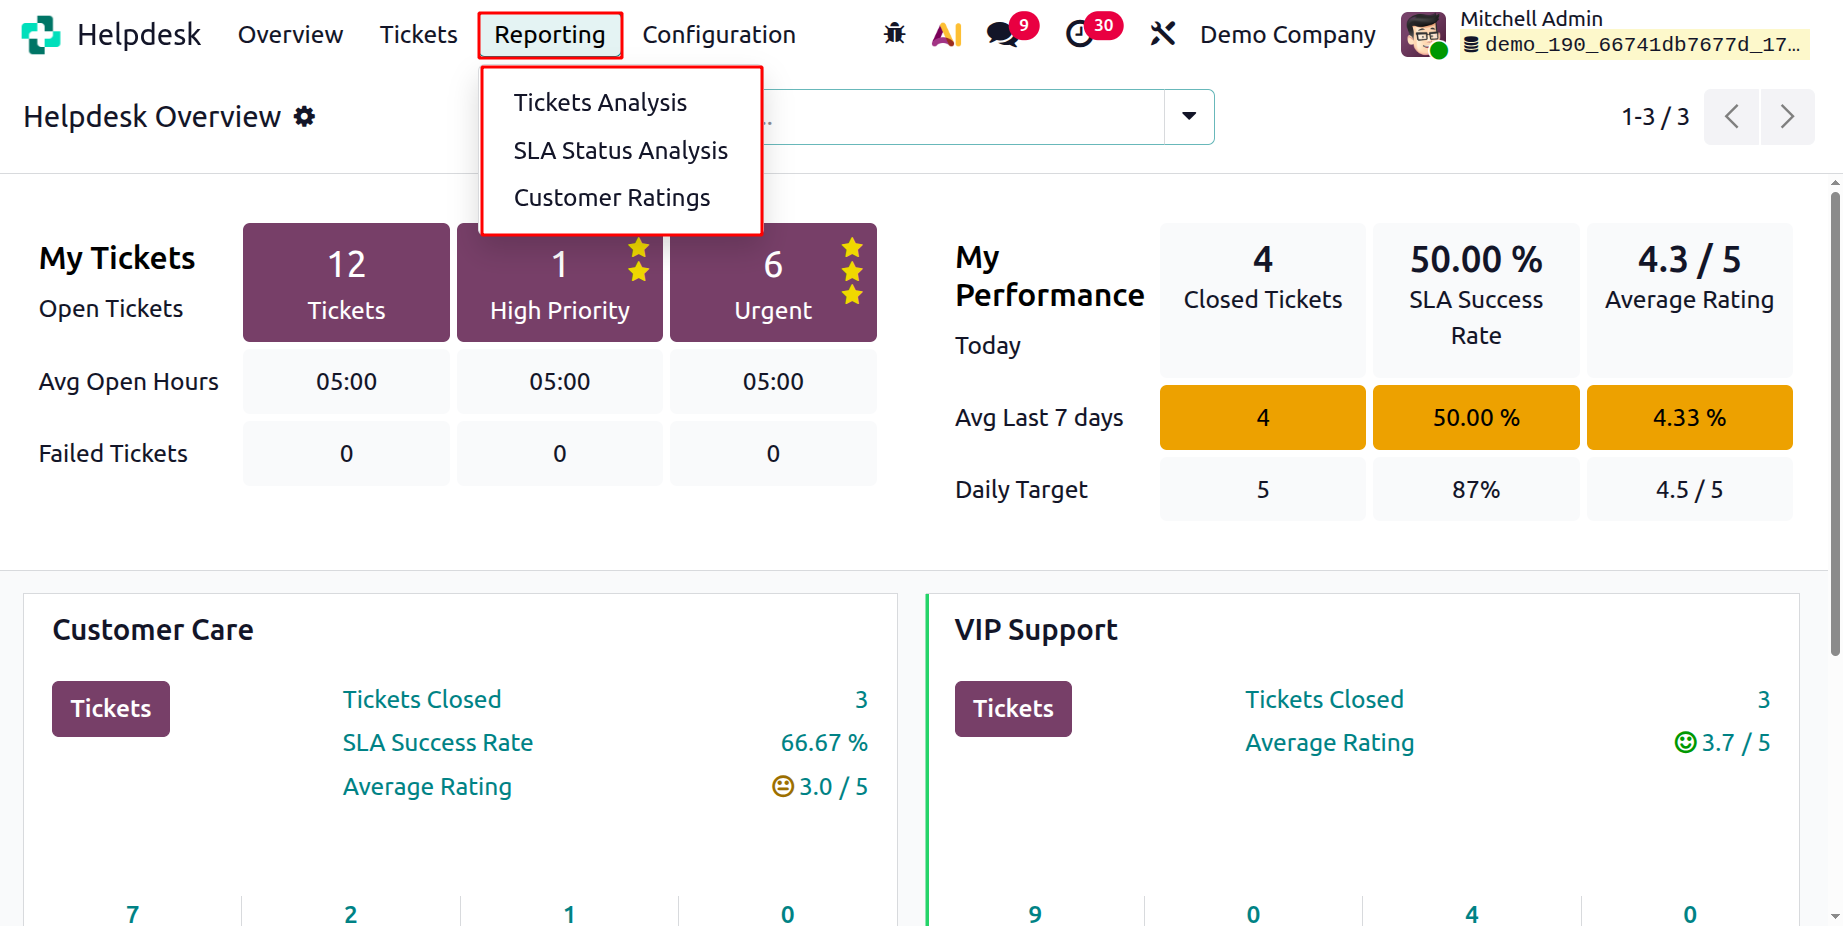Open the chat messages icon
Screen dimensions: 1843x926
pos(1002,34)
